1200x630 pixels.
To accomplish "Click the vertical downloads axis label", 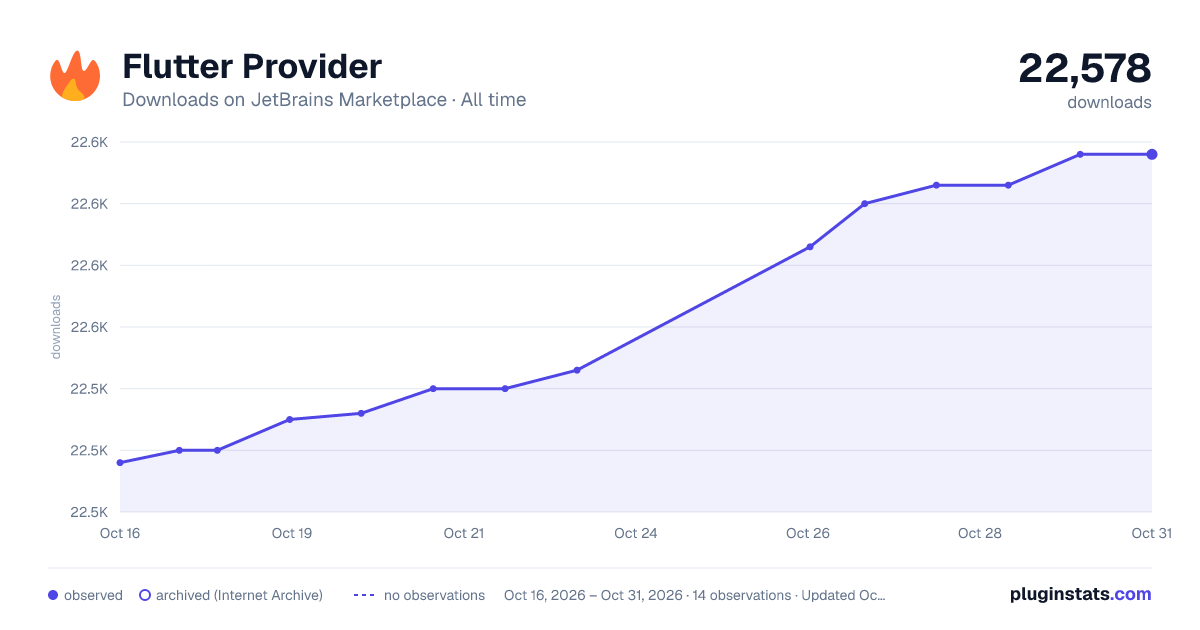I will [x=56, y=327].
